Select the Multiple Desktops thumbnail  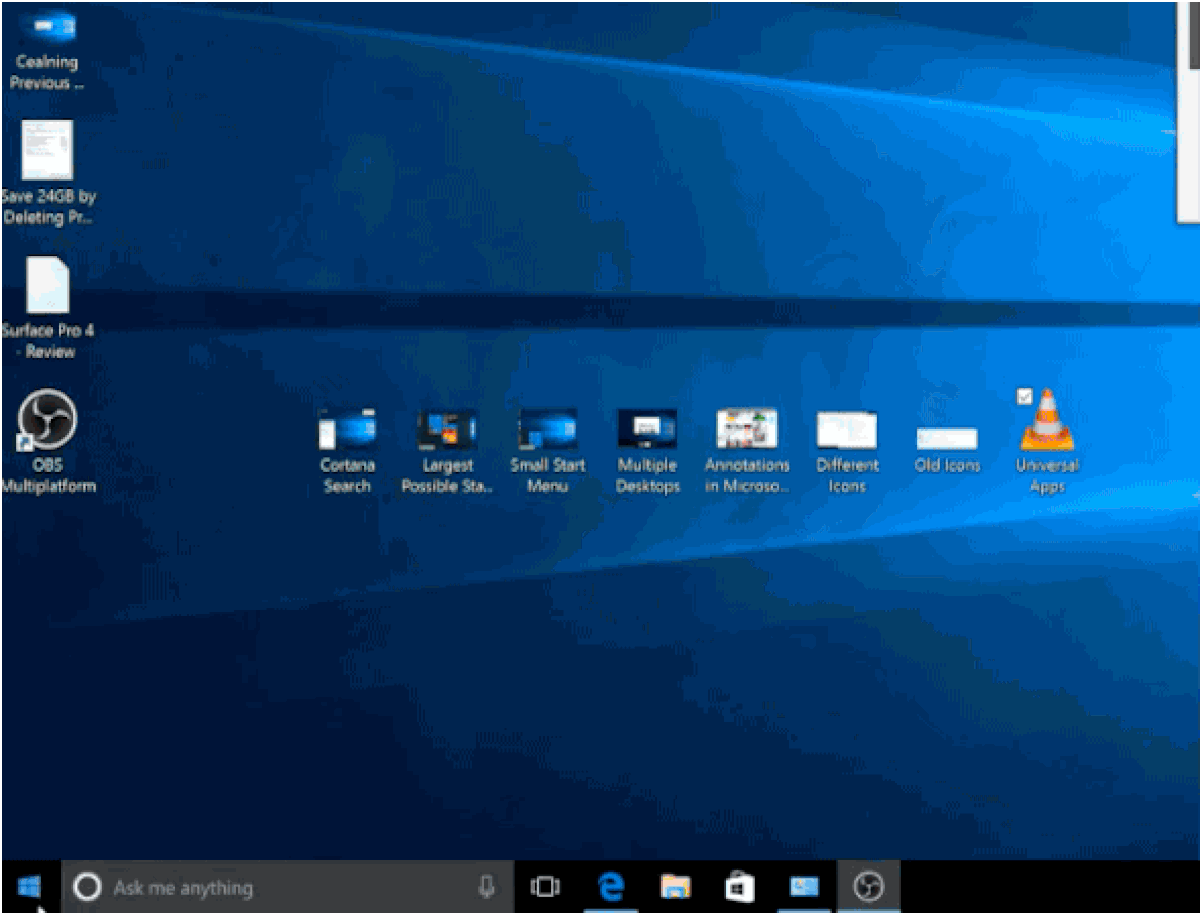click(647, 430)
